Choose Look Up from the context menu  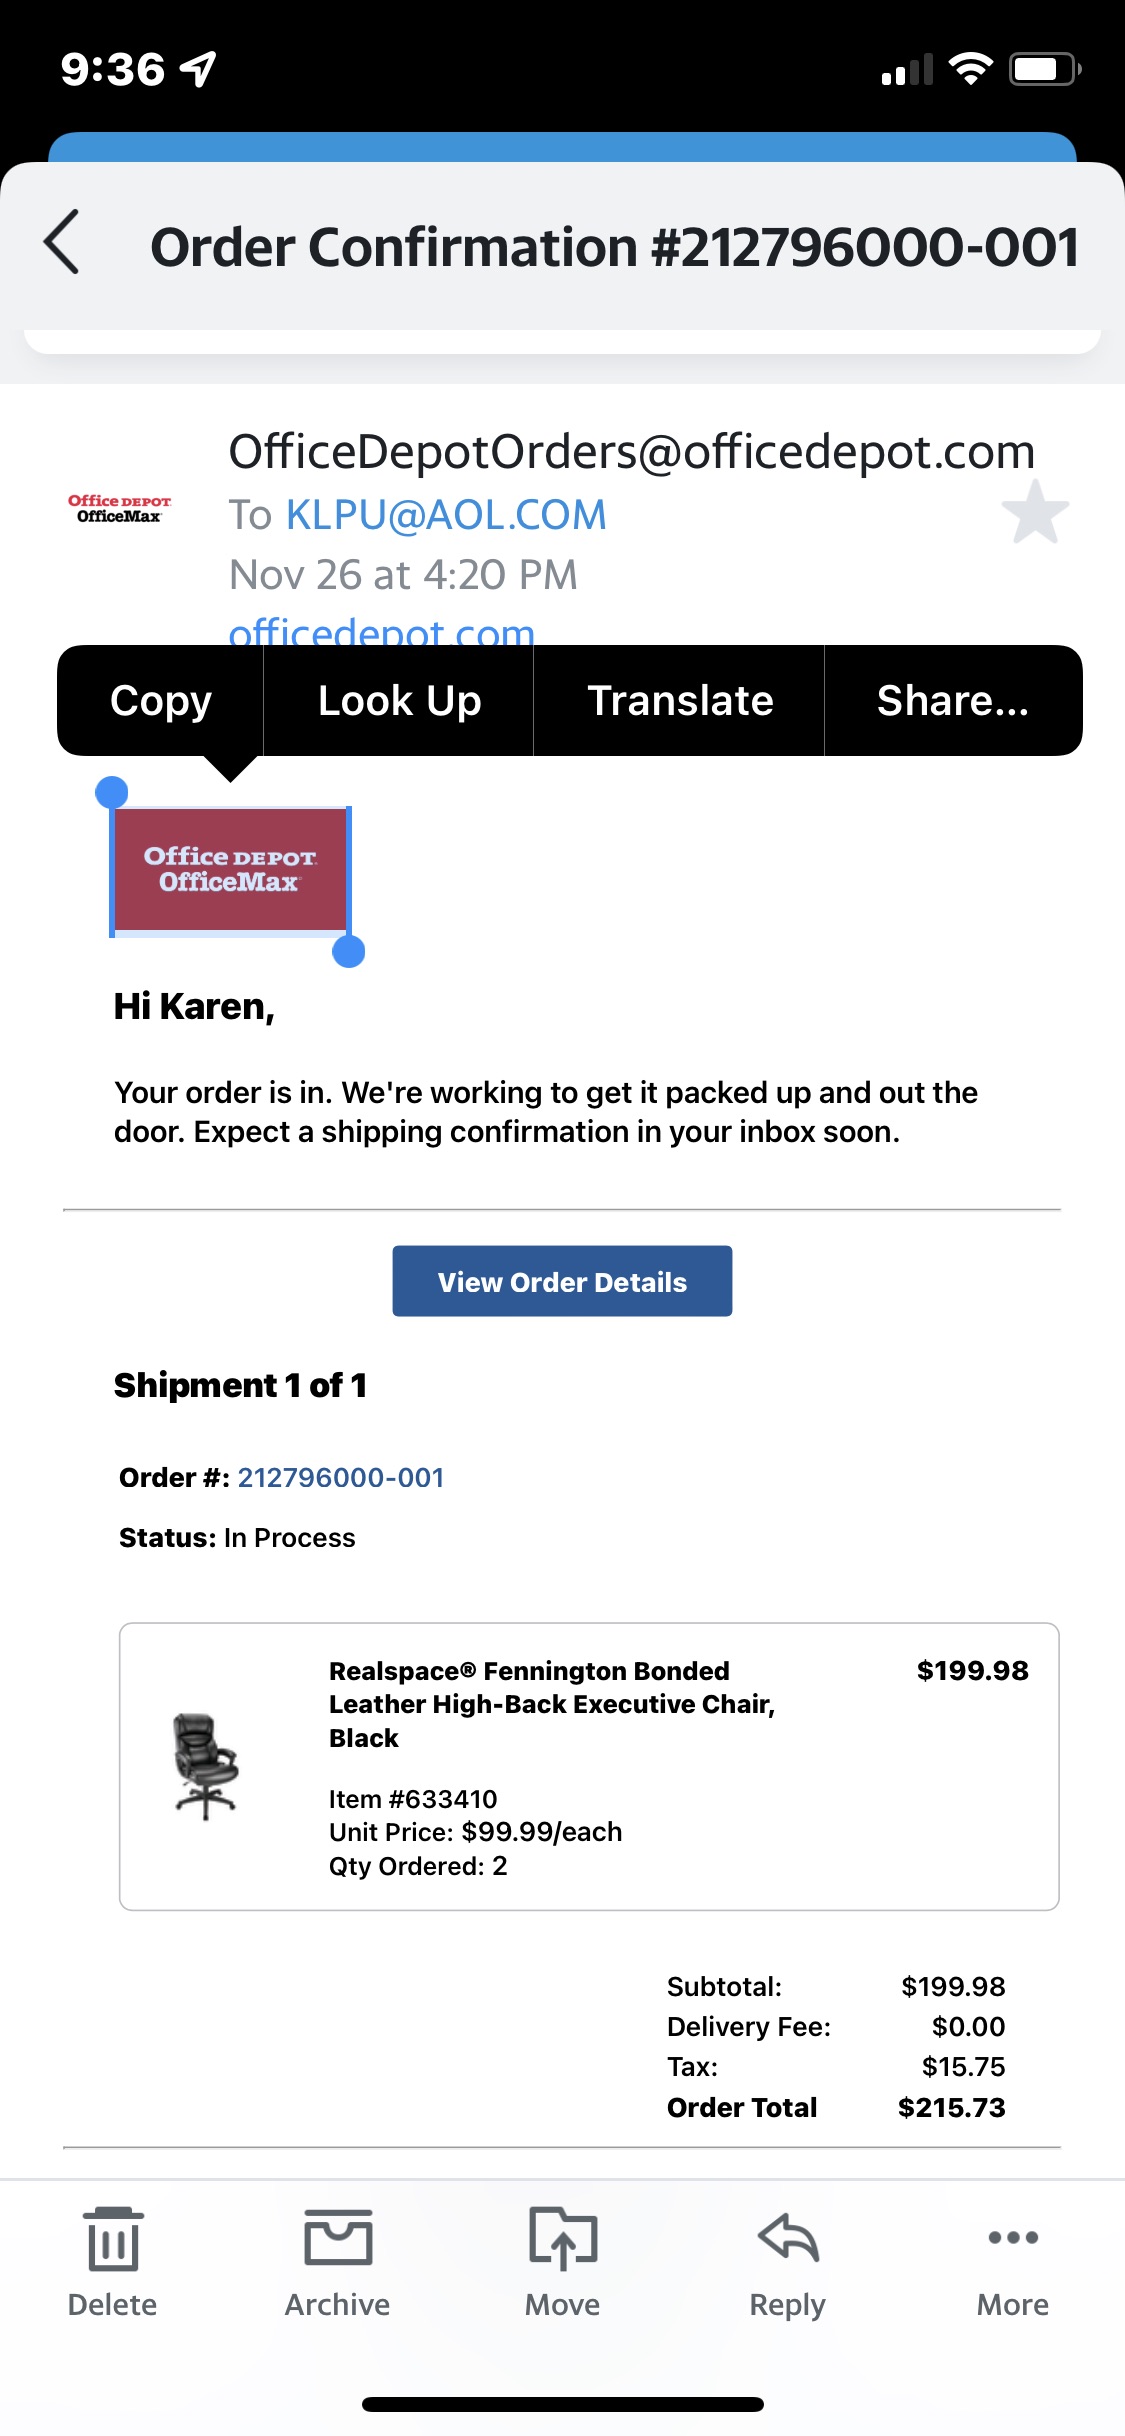pos(399,701)
